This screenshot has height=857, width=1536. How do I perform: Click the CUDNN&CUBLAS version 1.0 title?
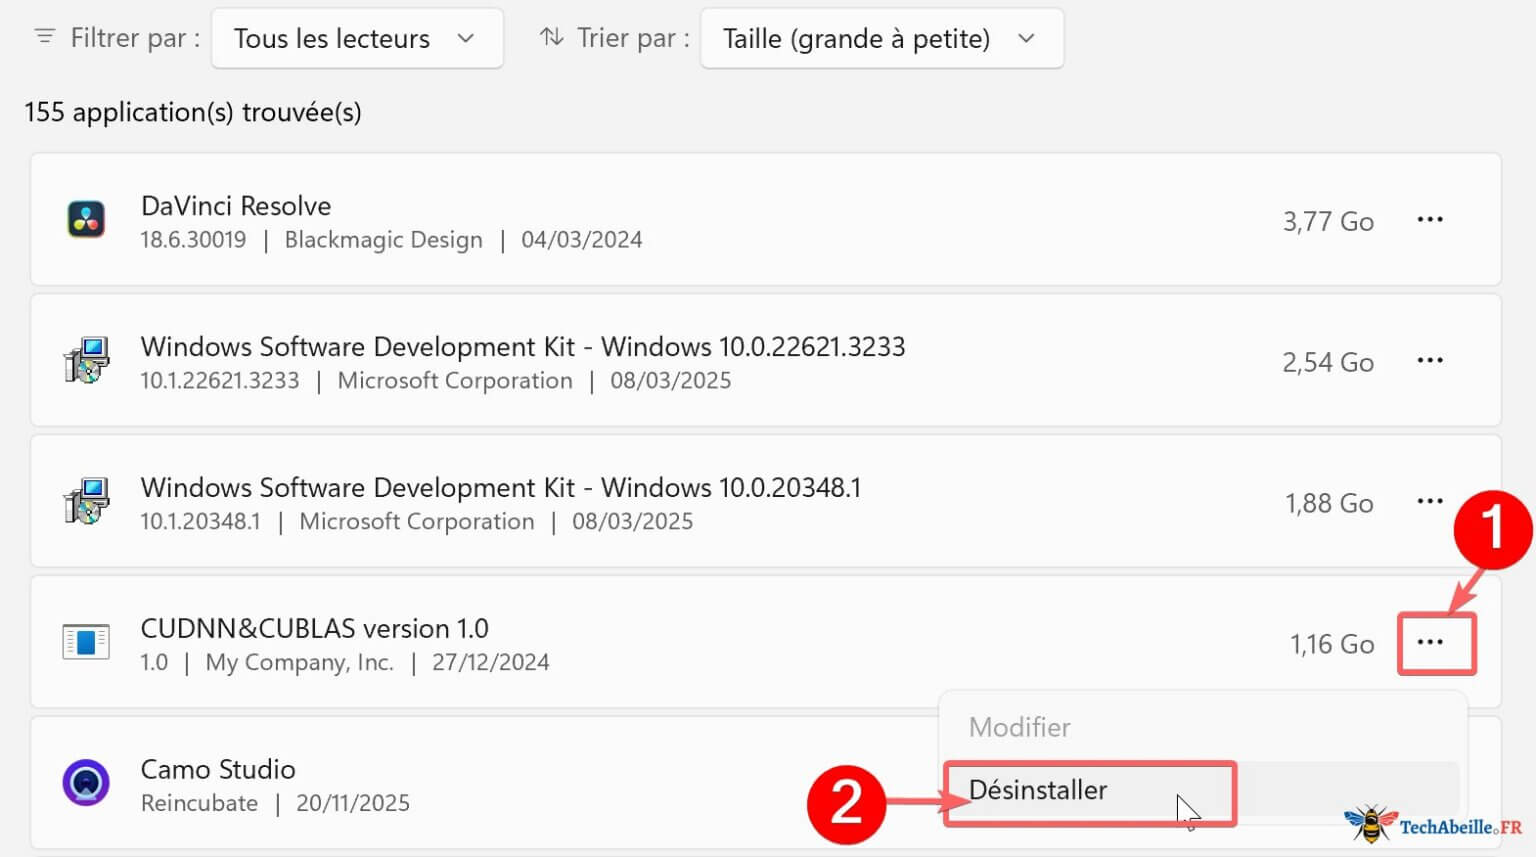[x=315, y=628]
